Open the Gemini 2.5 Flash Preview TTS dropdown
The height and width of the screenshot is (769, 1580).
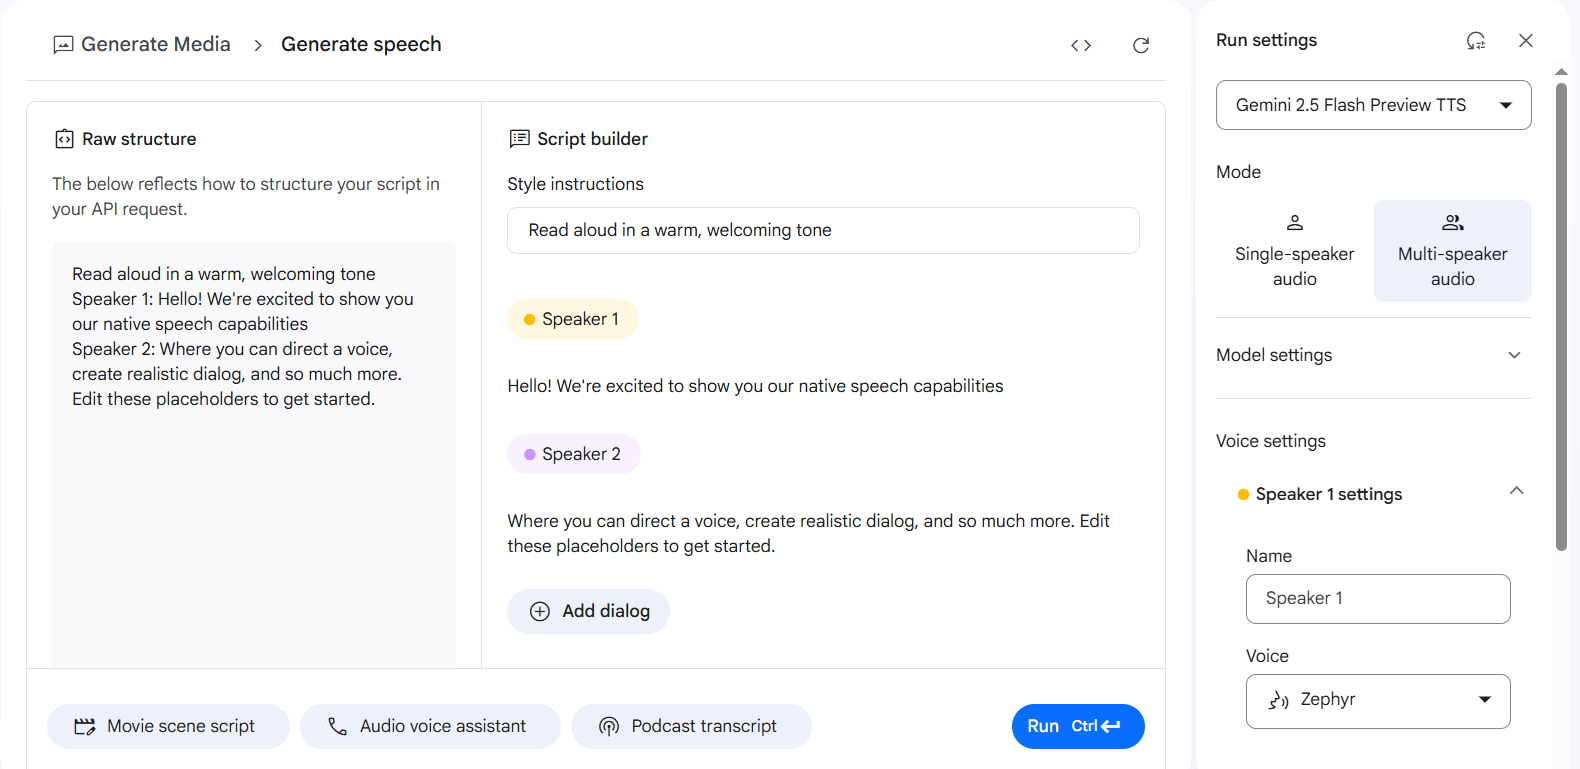pos(1373,105)
